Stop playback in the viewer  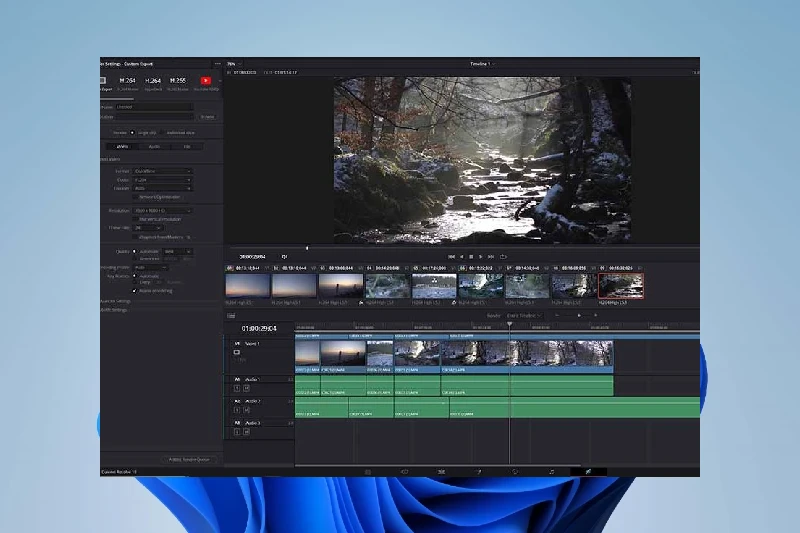471,257
